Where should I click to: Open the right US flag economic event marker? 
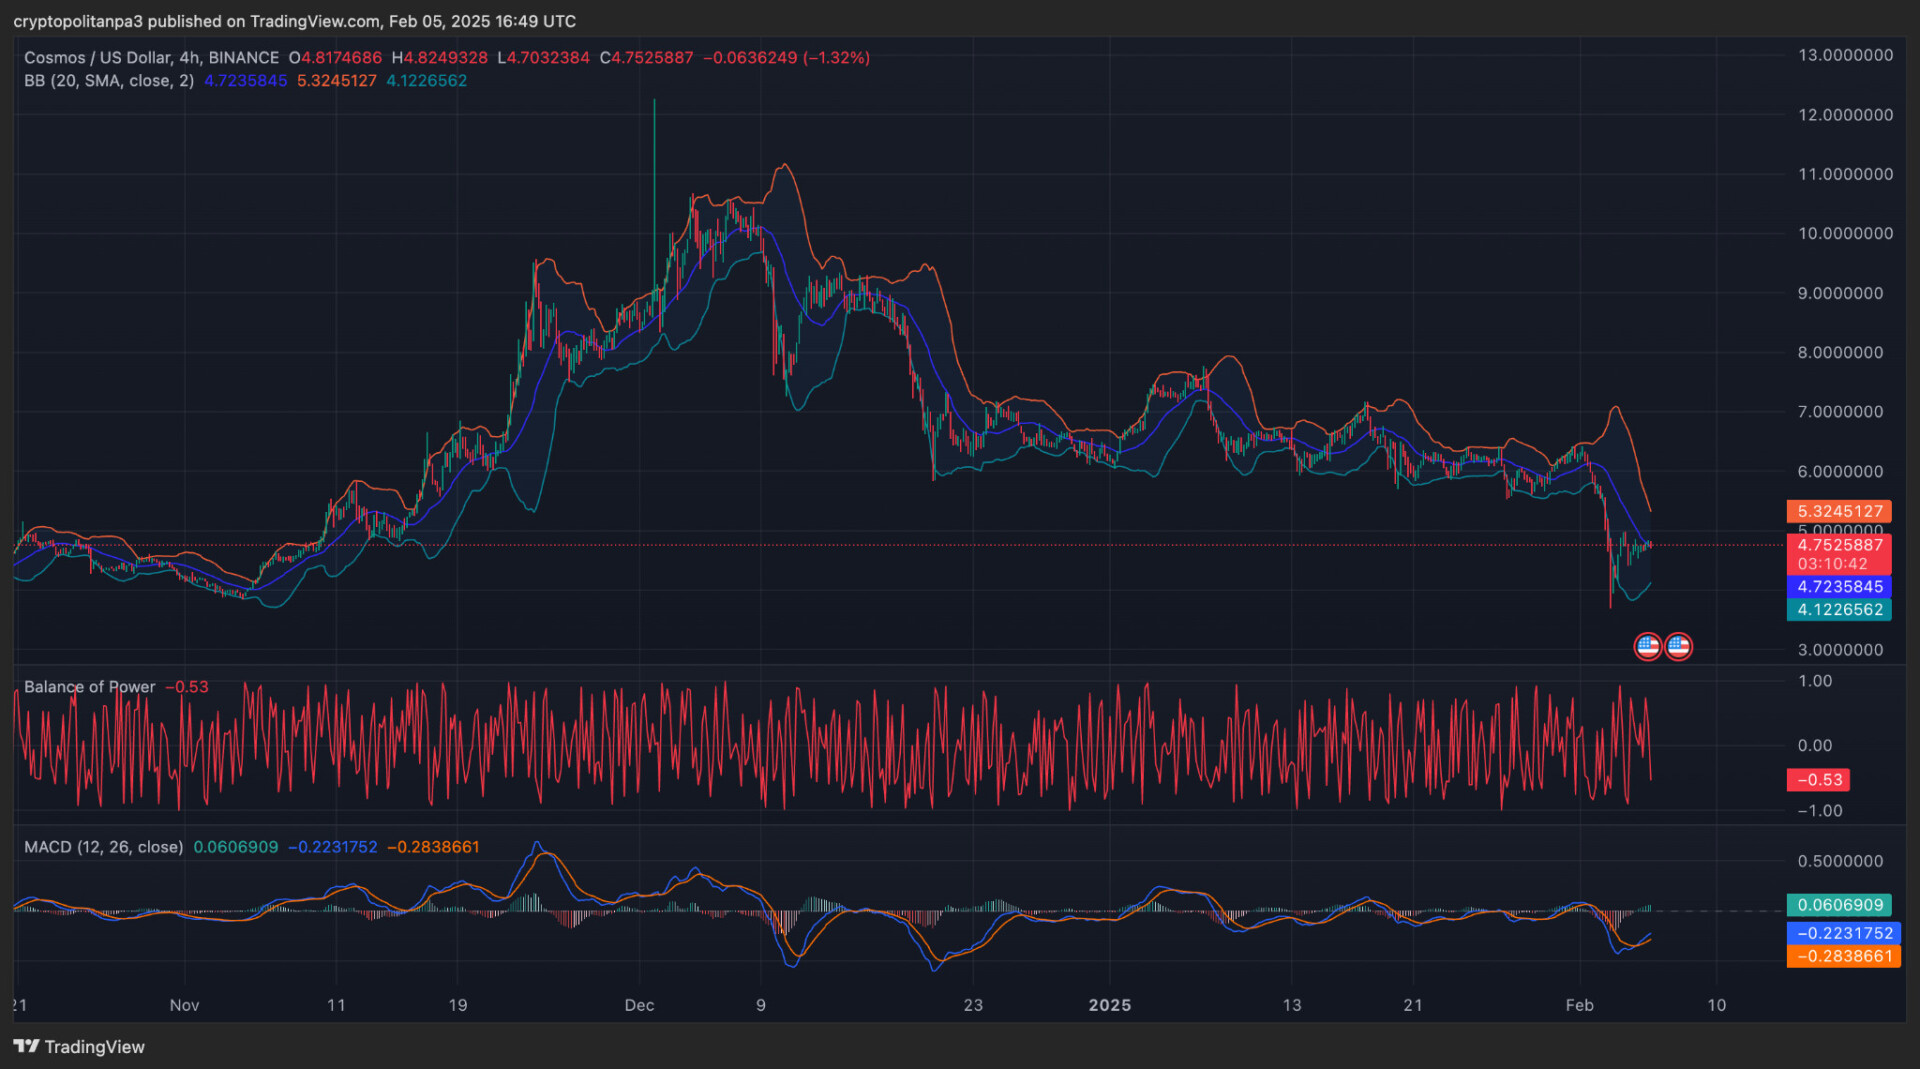click(x=1678, y=647)
